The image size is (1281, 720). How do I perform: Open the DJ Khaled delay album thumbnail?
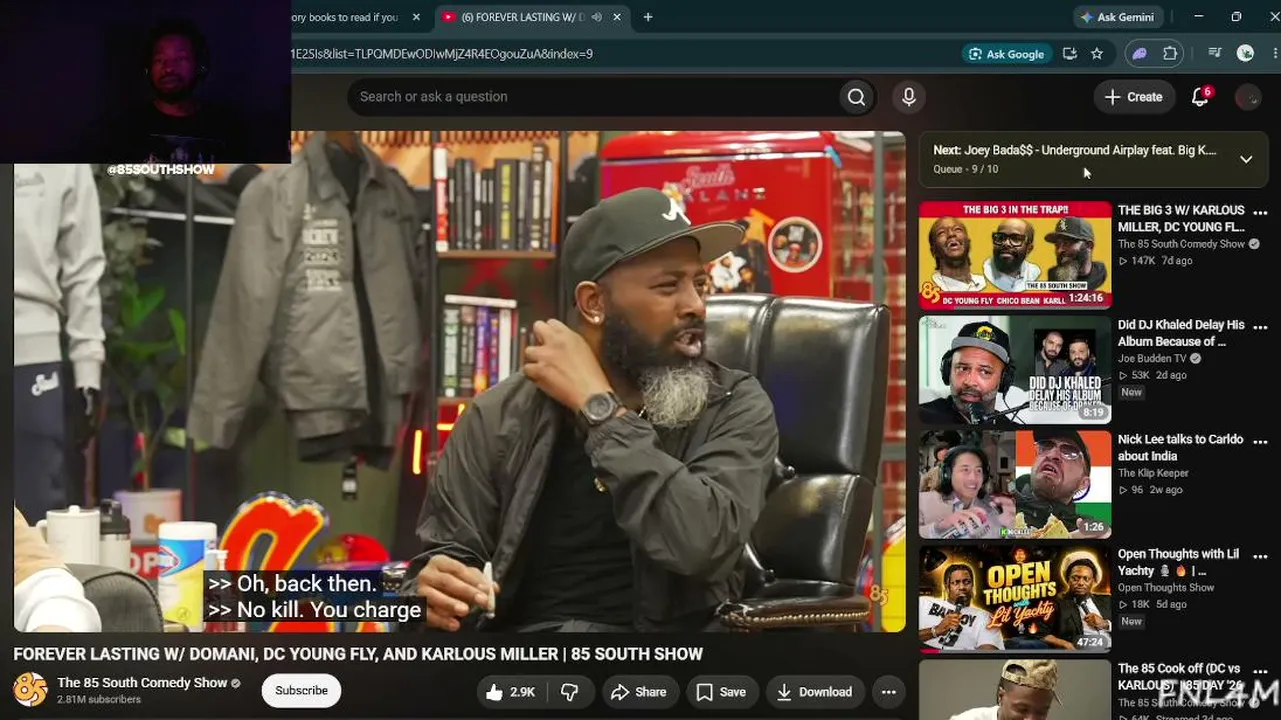pyautogui.click(x=1015, y=370)
